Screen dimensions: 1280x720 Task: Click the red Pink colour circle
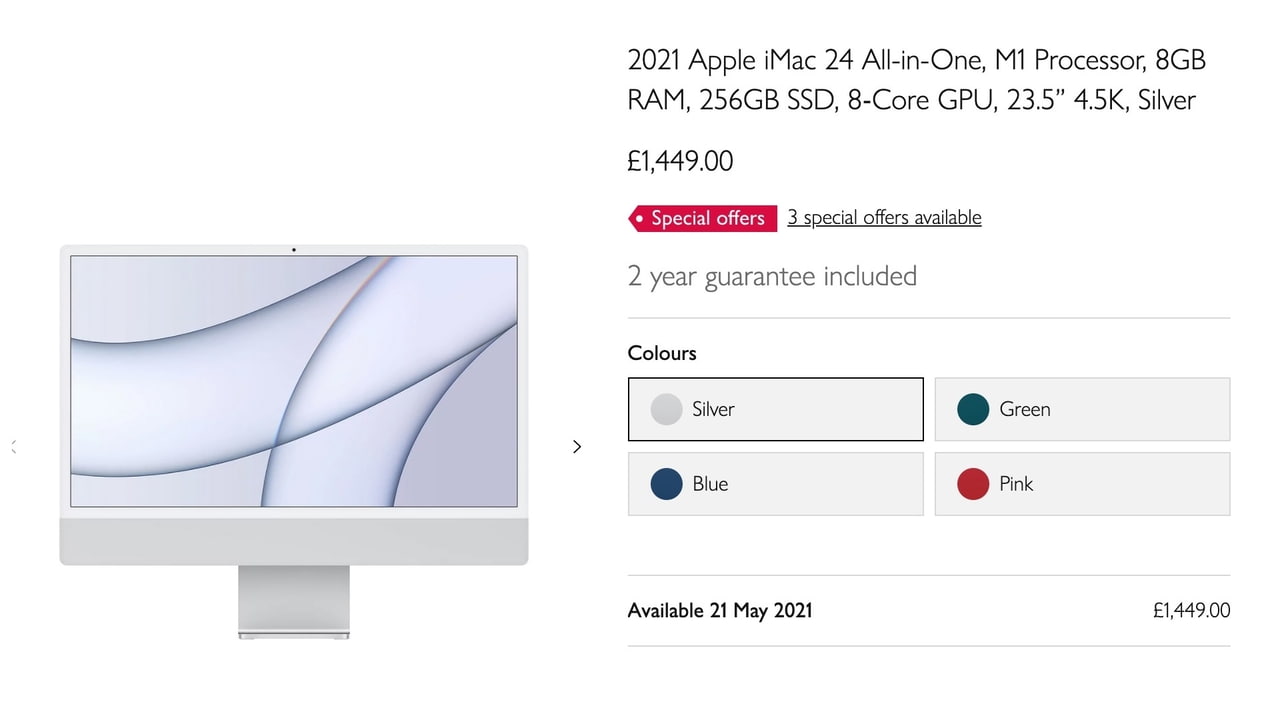click(973, 484)
